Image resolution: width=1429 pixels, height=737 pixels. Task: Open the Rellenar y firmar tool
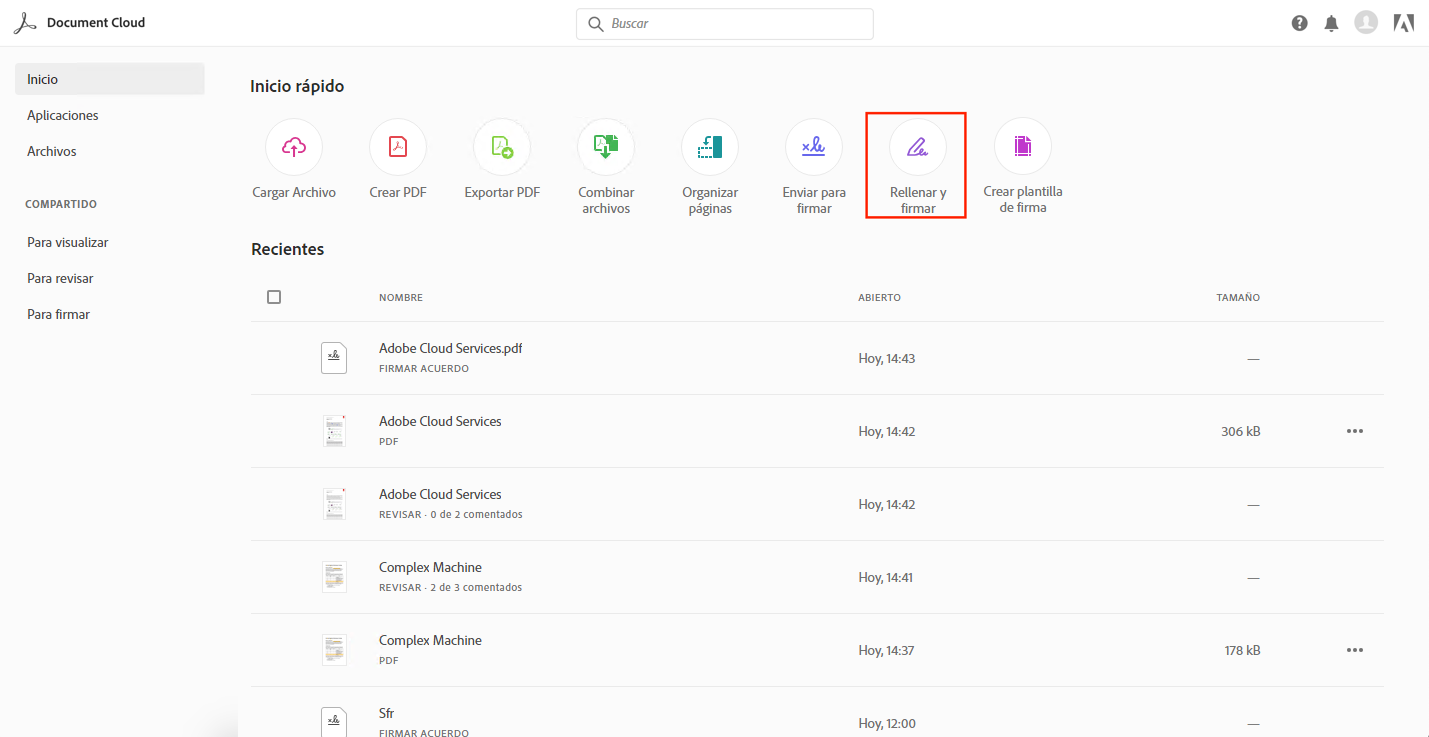coord(918,147)
